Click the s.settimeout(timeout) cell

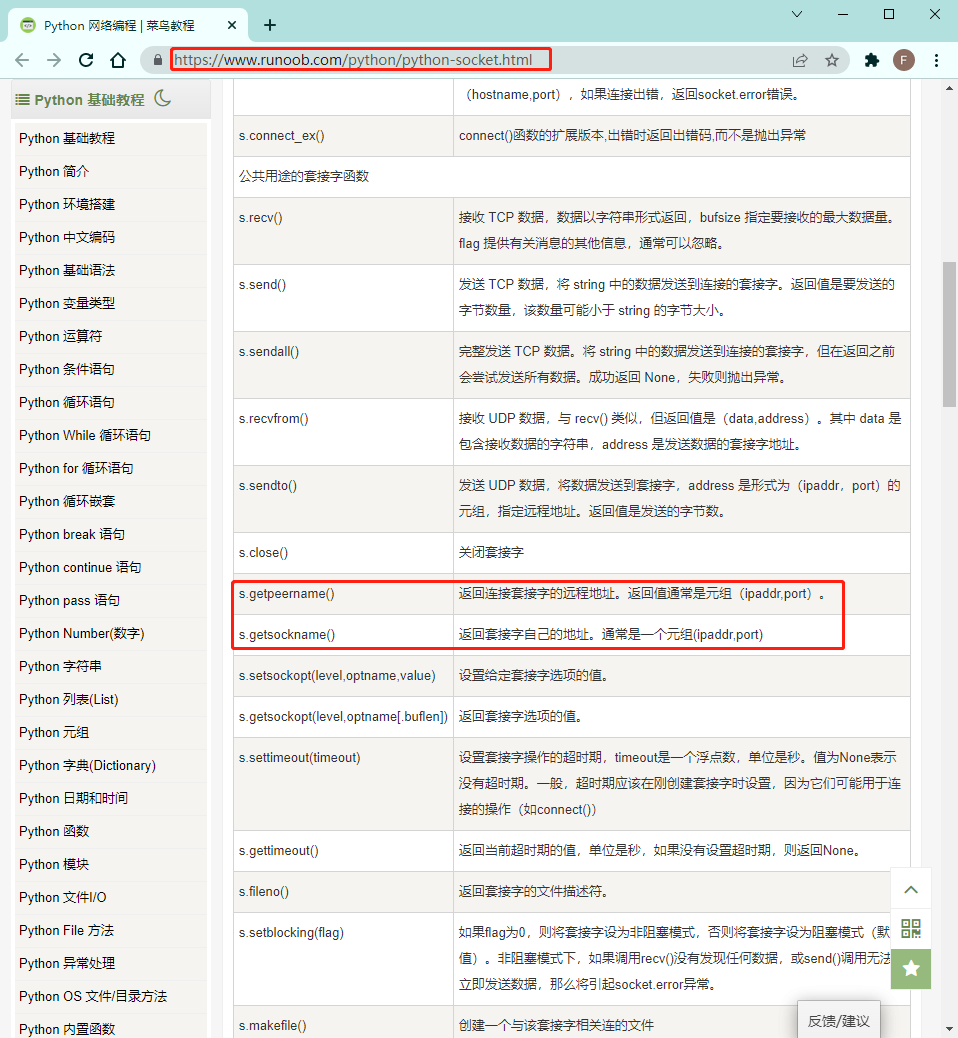(343, 784)
